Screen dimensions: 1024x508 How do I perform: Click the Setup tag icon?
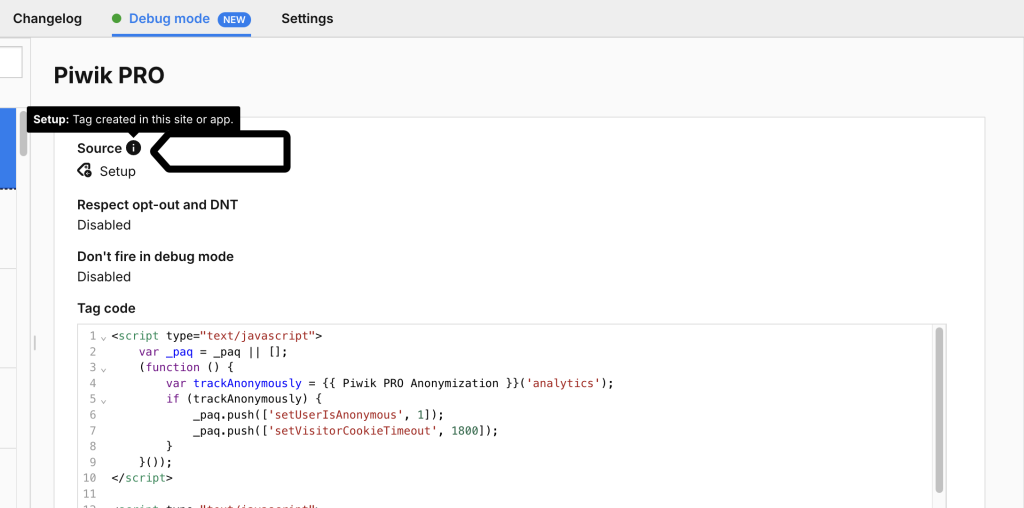point(84,171)
